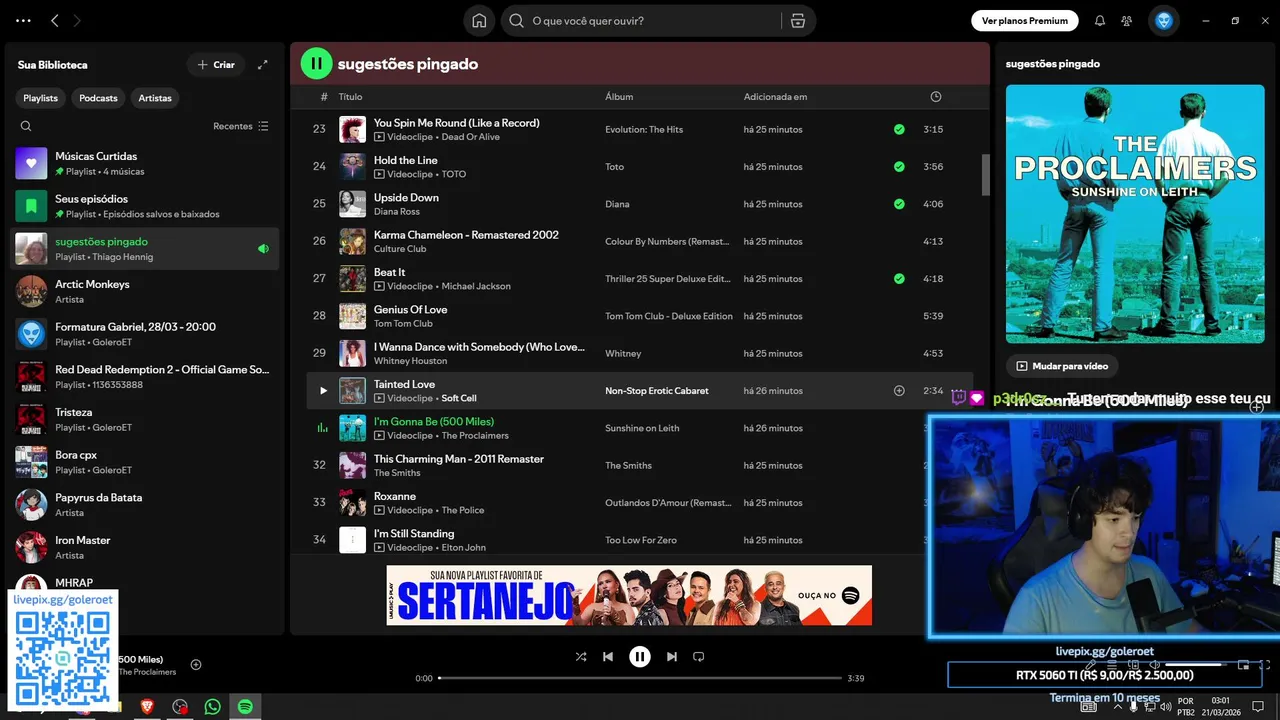
Task: Search within Sua Biblioteca
Action: (x=26, y=126)
